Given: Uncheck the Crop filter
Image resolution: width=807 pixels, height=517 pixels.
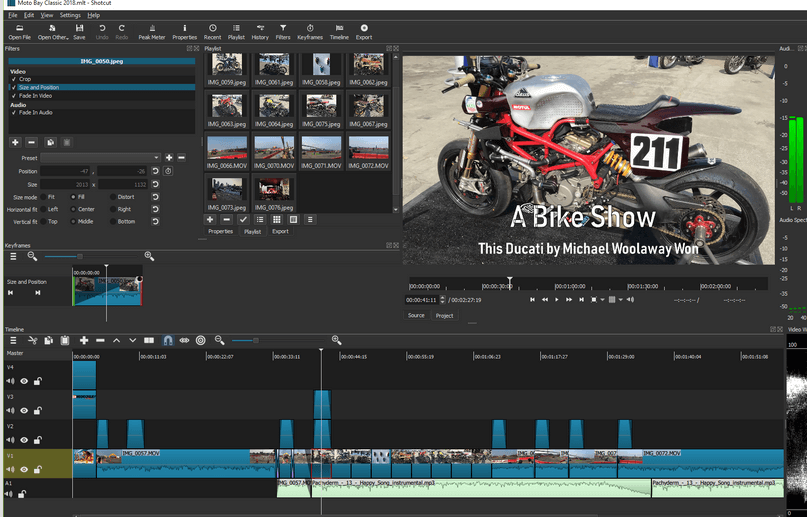Looking at the screenshot, I should [x=14, y=79].
